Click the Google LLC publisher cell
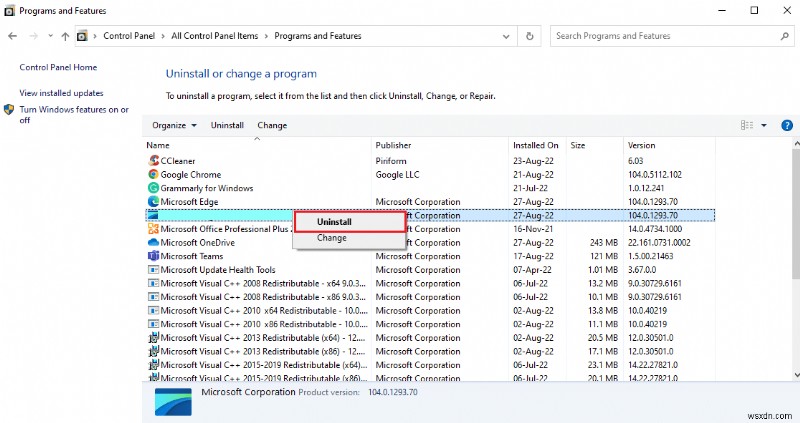Screen dimensions: 800x423 [x=397, y=175]
